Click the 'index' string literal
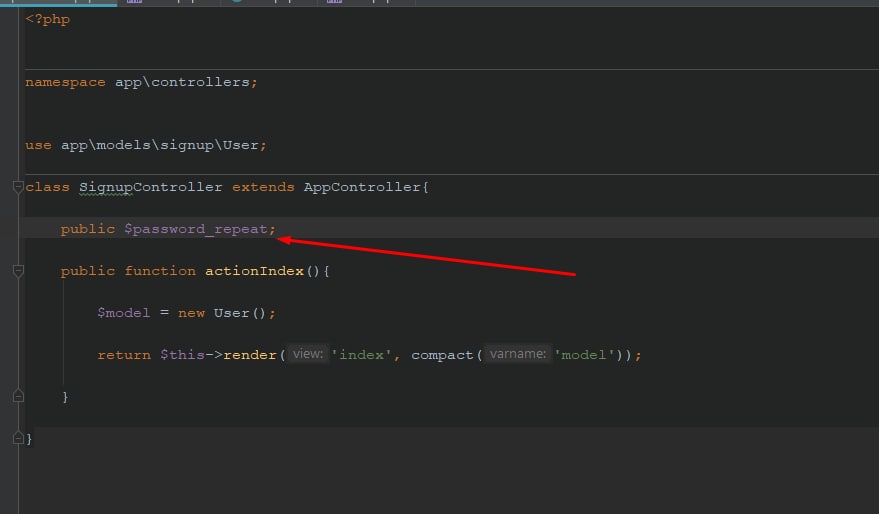 coord(361,355)
